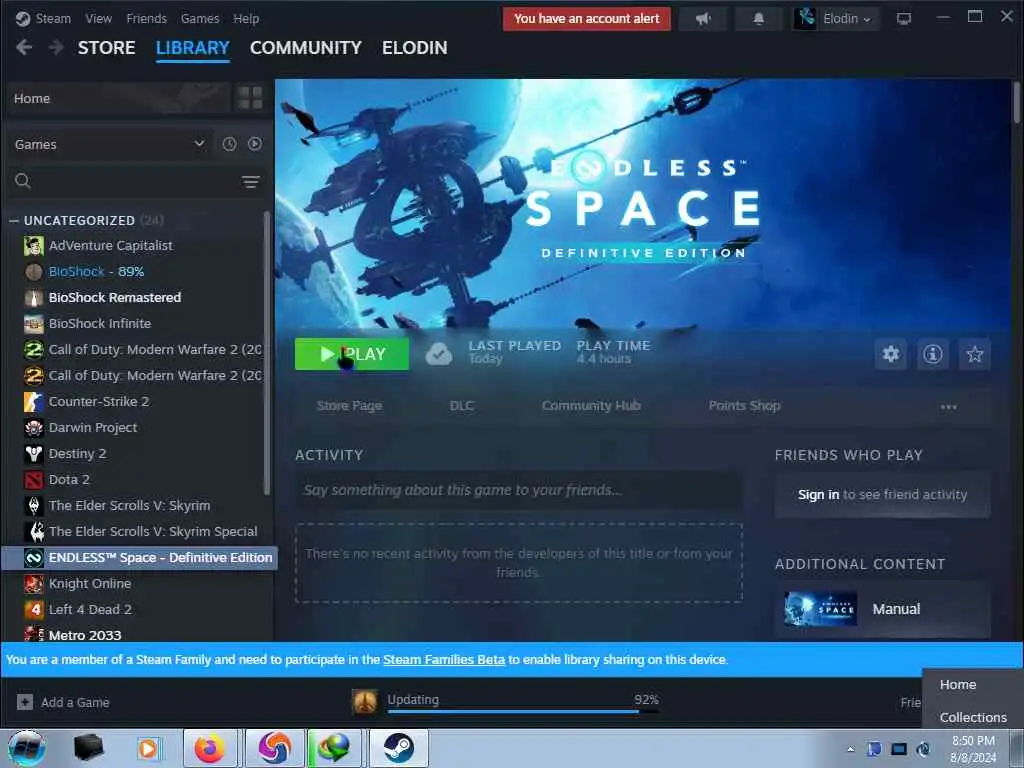This screenshot has height=768, width=1024.
Task: Open Windows Start button
Action: [26, 748]
